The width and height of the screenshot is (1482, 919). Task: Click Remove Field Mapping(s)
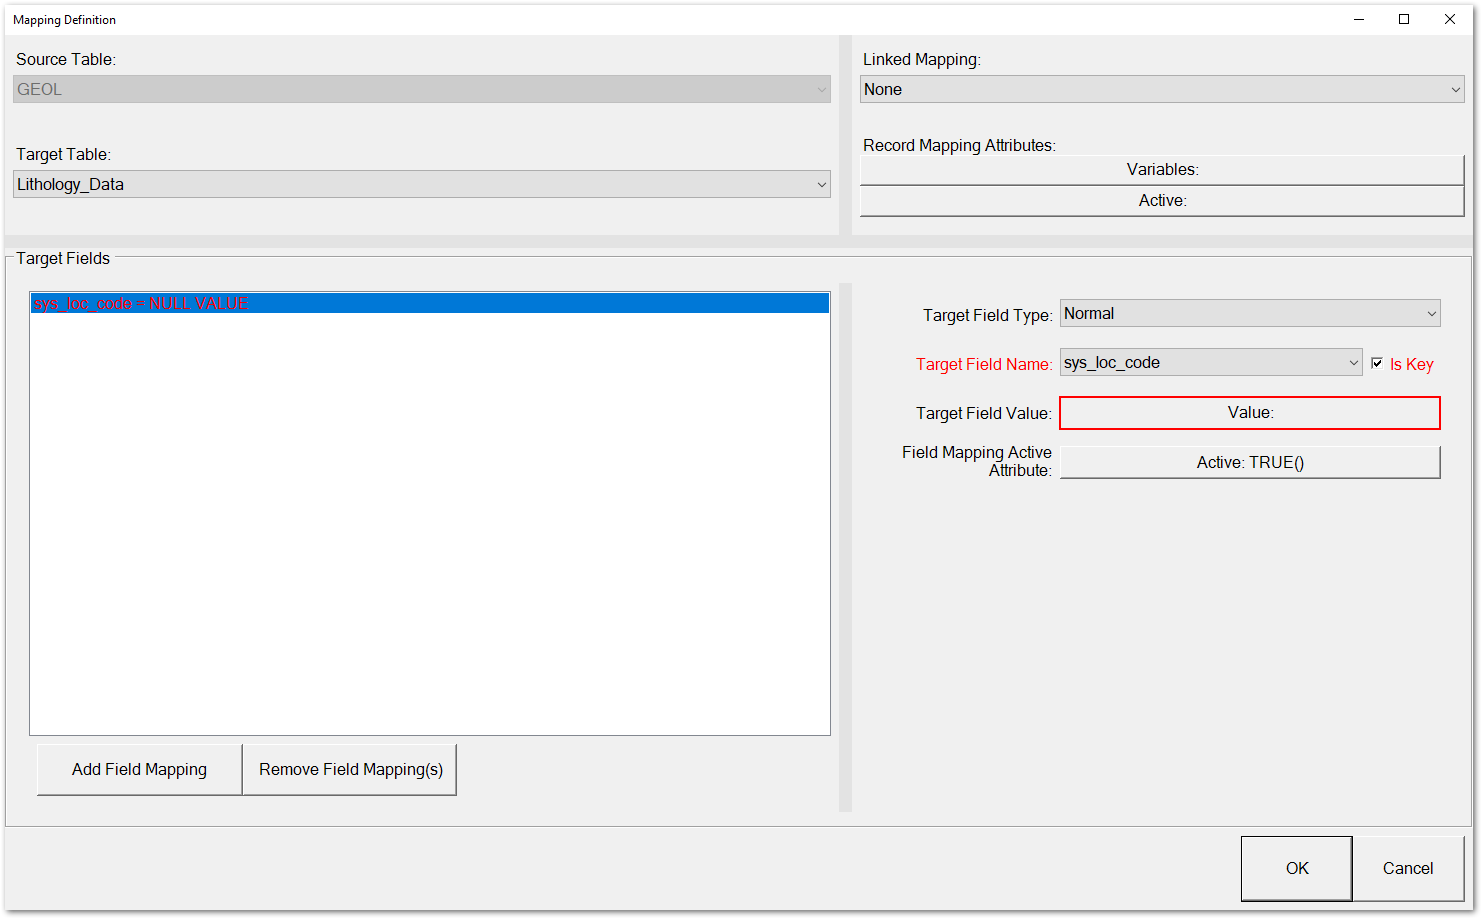pos(350,769)
